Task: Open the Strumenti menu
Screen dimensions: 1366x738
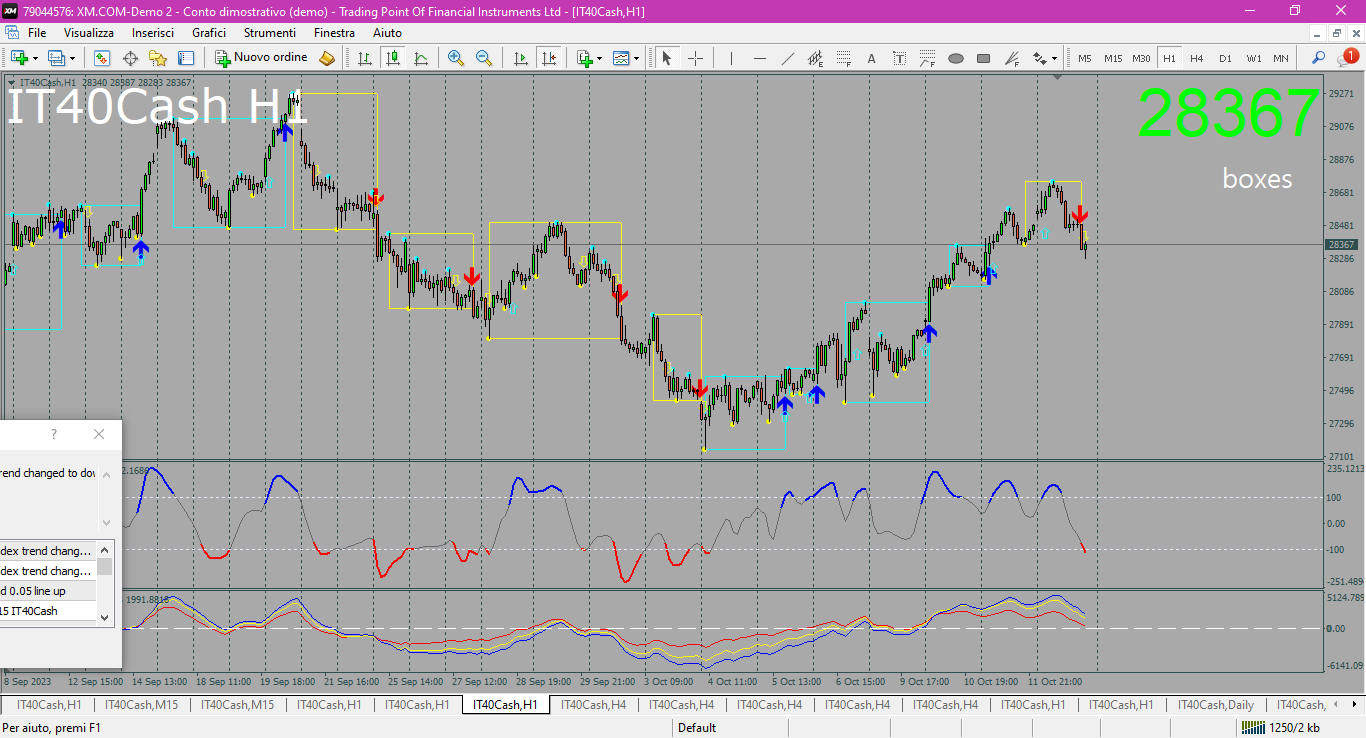Action: 270,33
